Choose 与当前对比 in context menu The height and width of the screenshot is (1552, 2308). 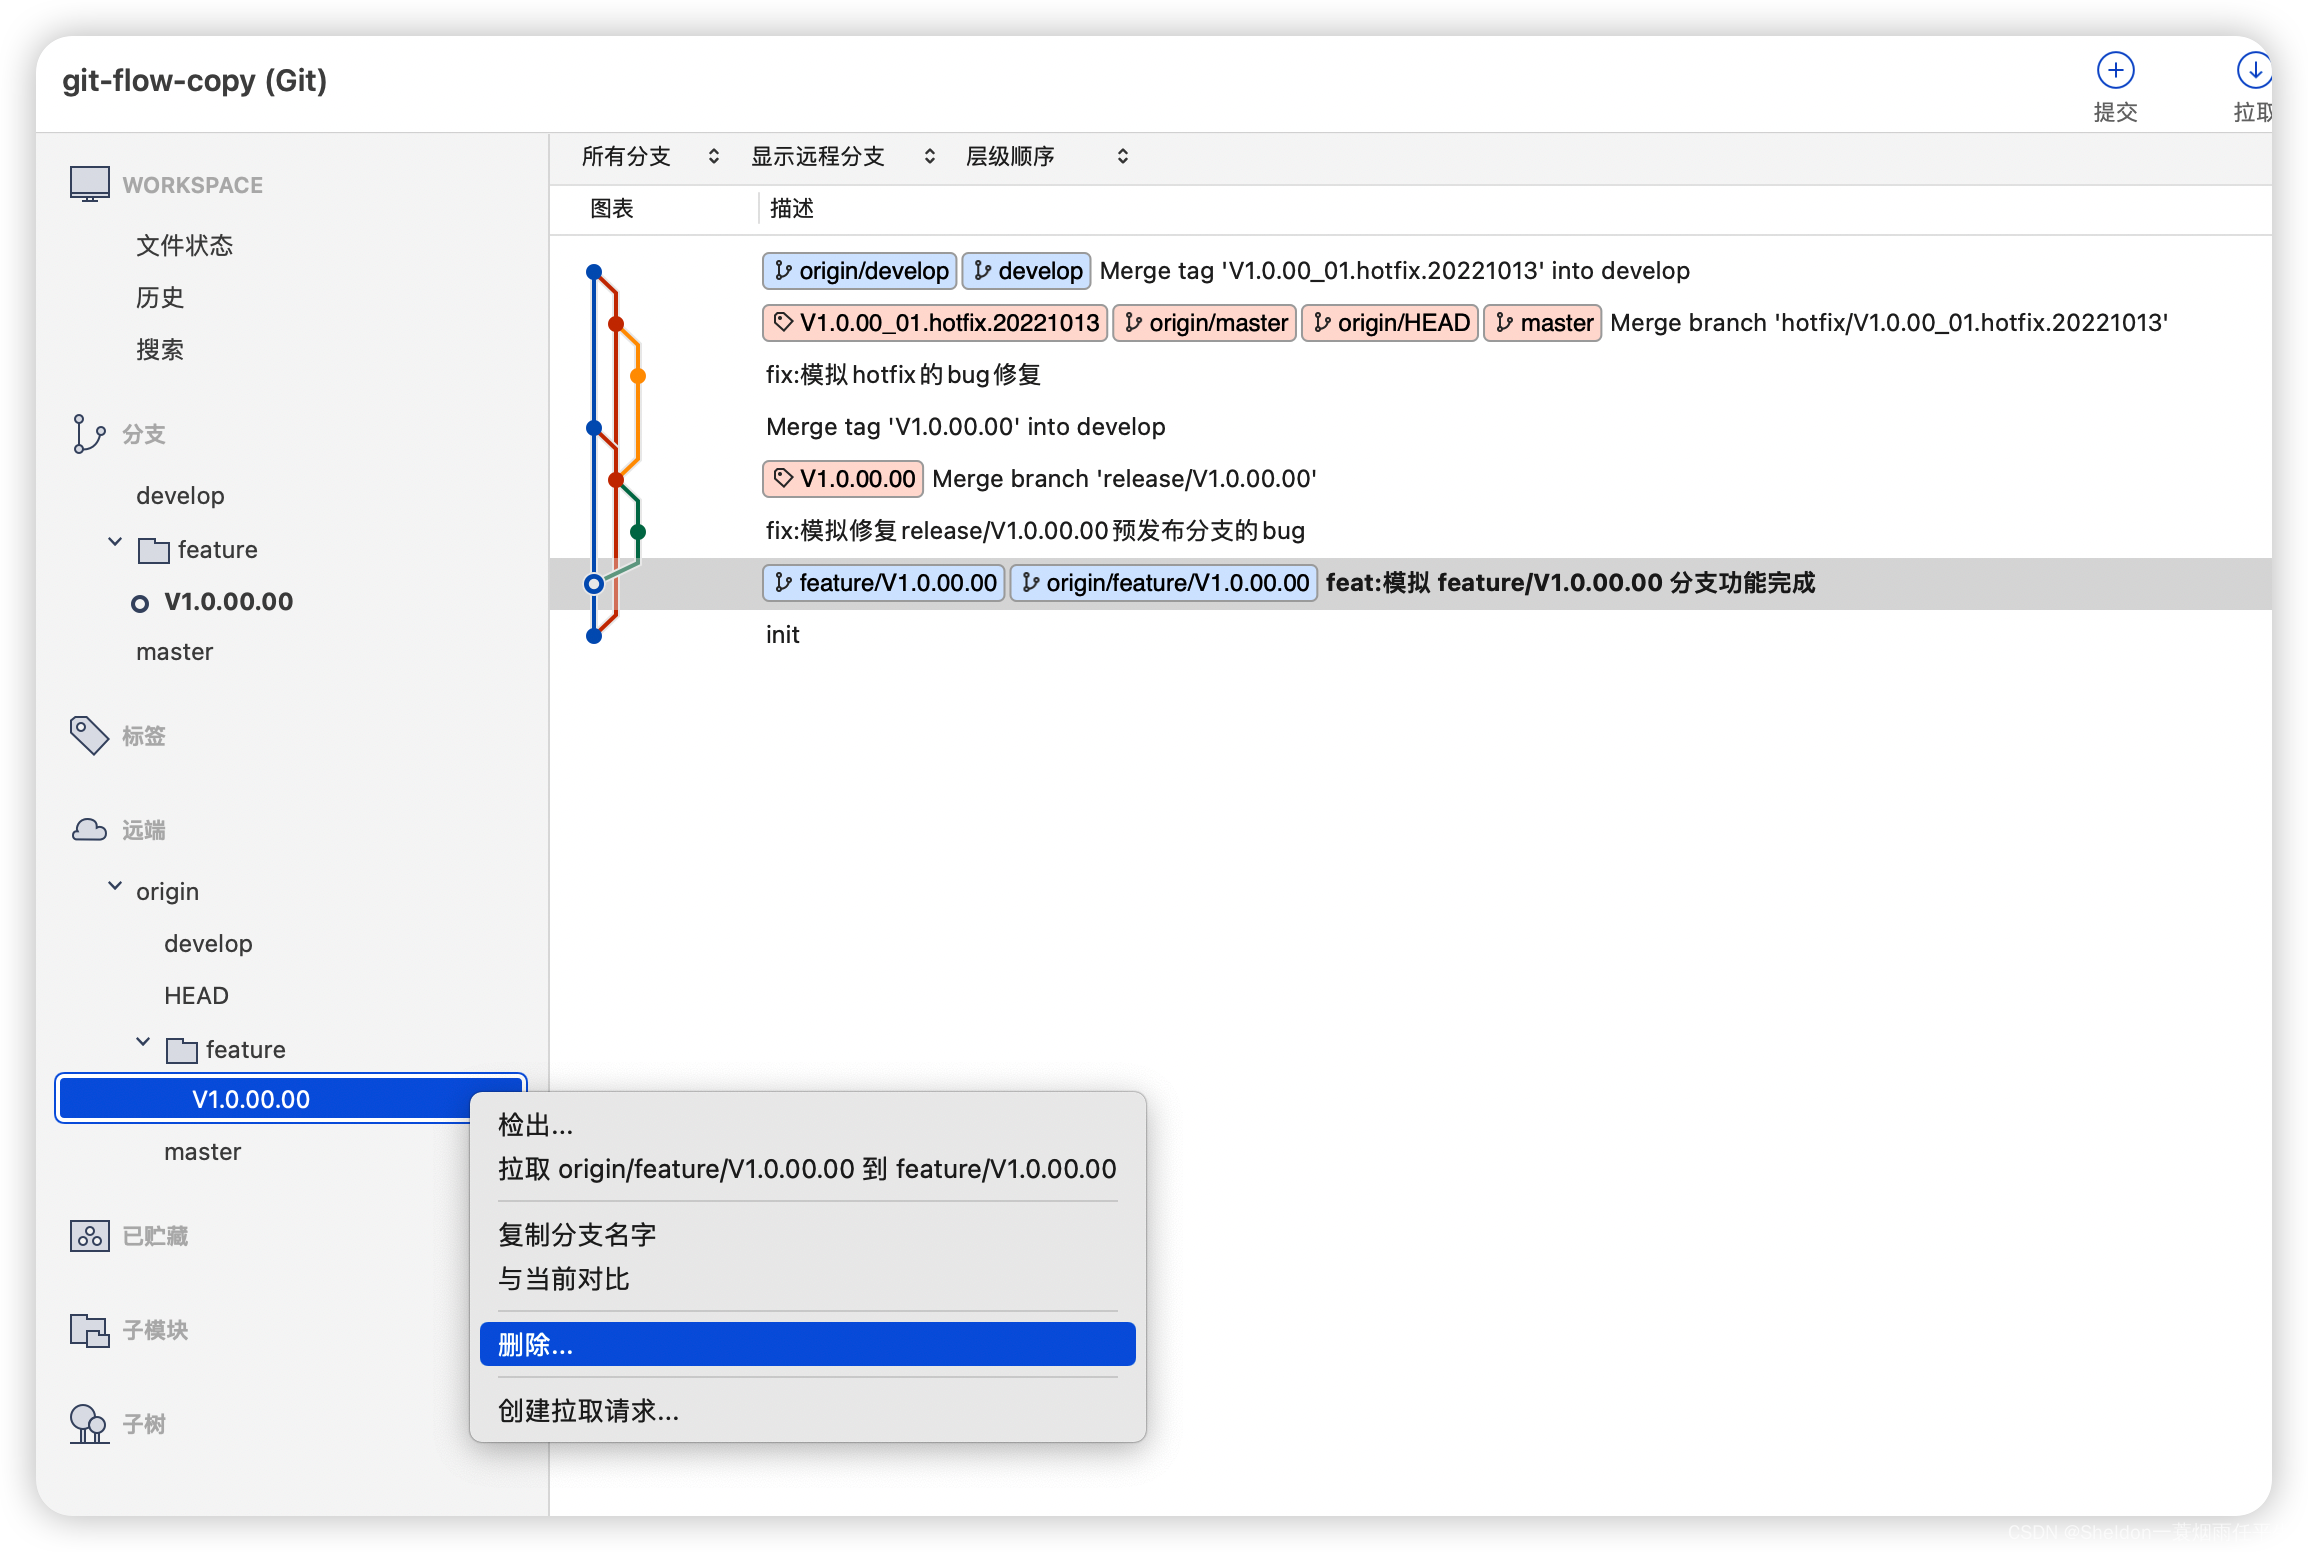(808, 1279)
